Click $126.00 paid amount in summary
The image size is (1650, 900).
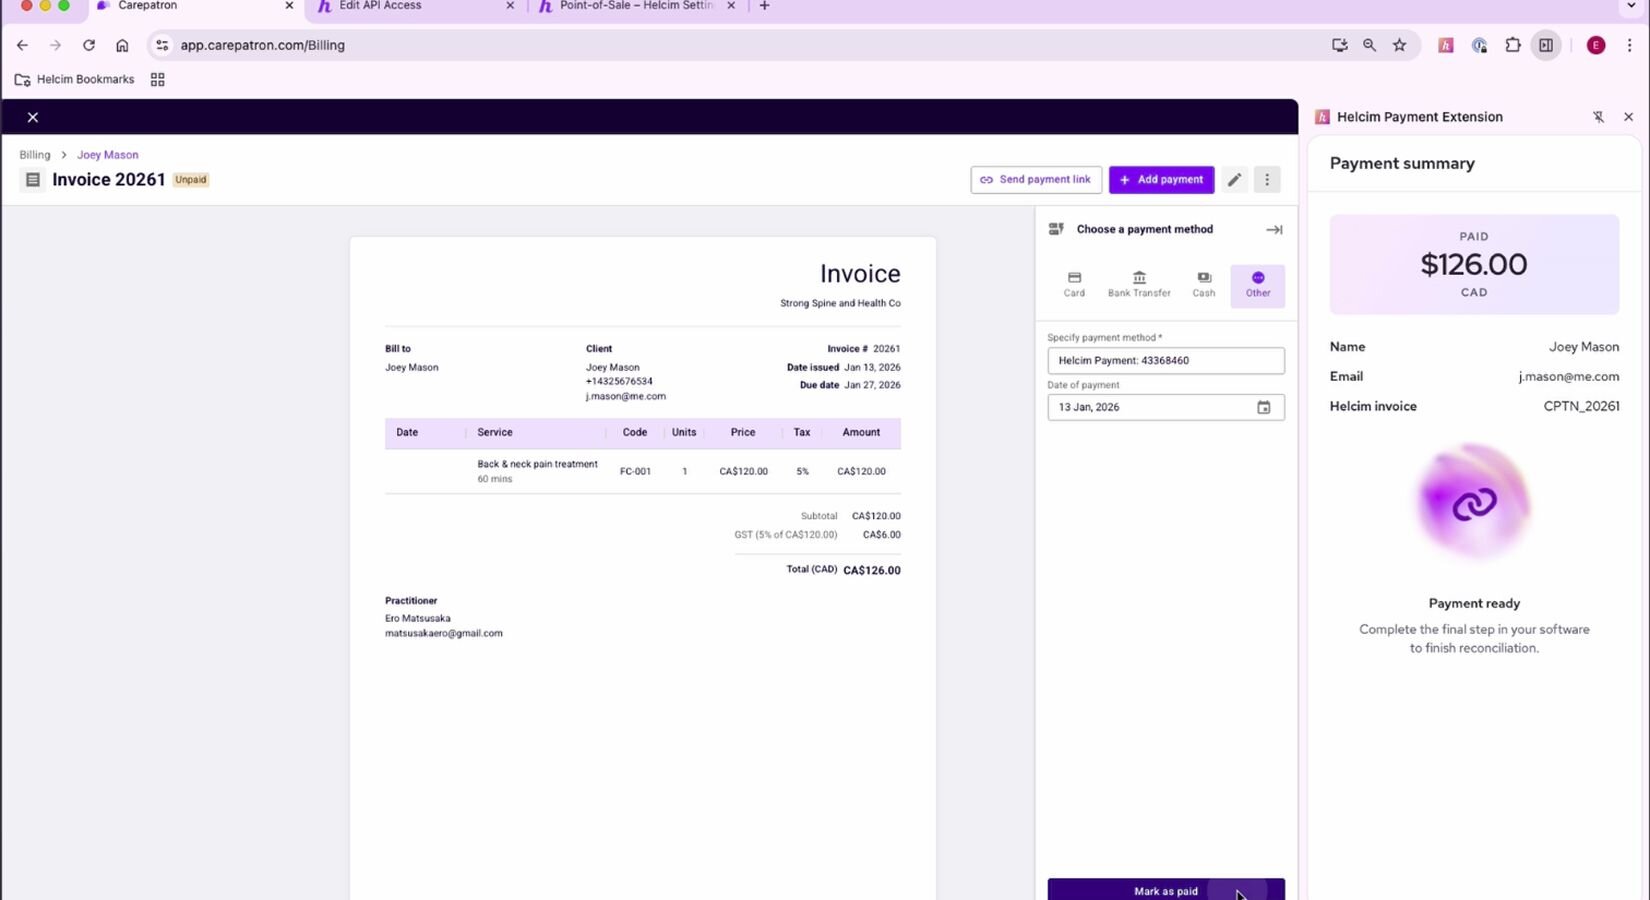[x=1474, y=265]
